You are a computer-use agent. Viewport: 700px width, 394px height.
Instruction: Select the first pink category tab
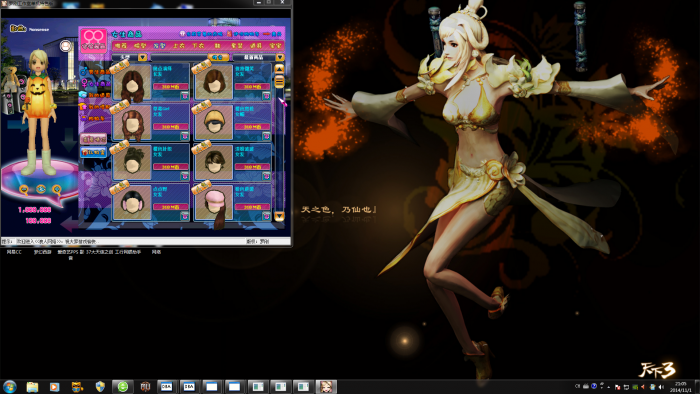click(121, 46)
